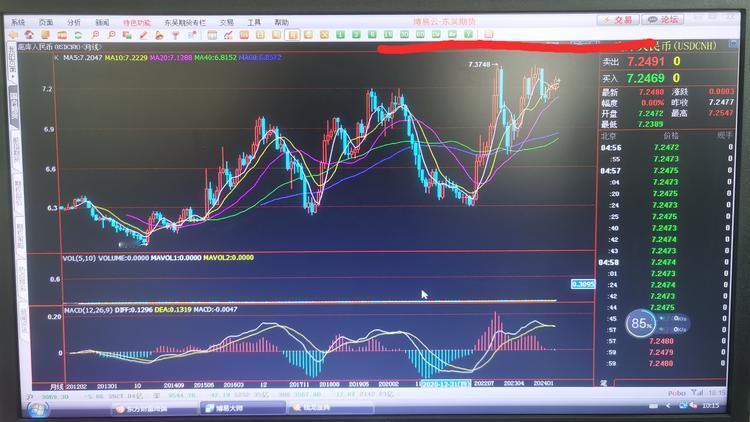Click the 卖出 price 7.2491
This screenshot has width=750, height=422.
(646, 62)
